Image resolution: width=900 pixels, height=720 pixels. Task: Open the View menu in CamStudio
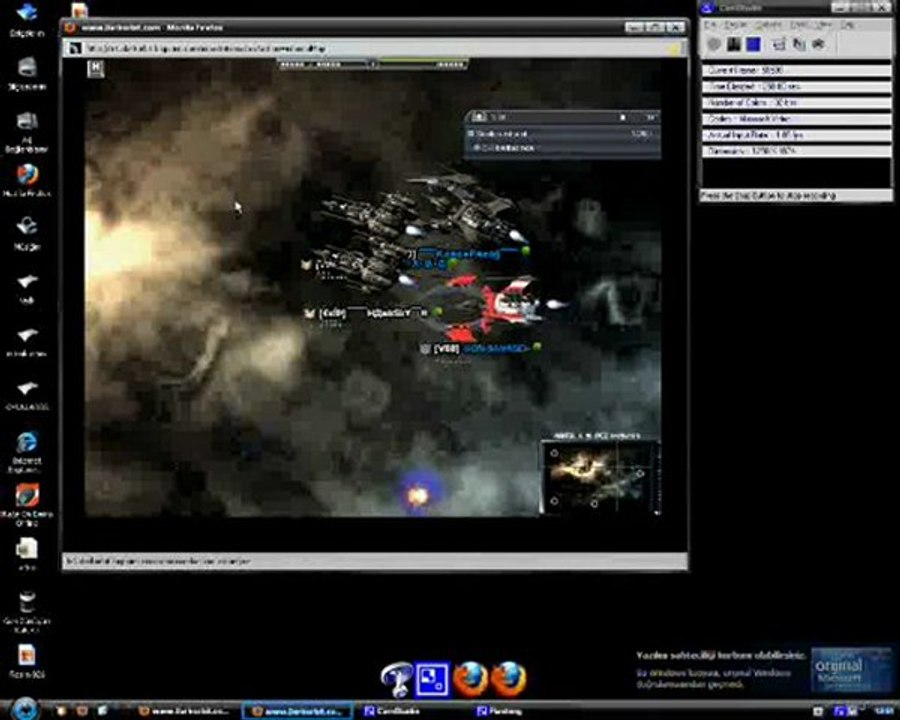coord(824,25)
